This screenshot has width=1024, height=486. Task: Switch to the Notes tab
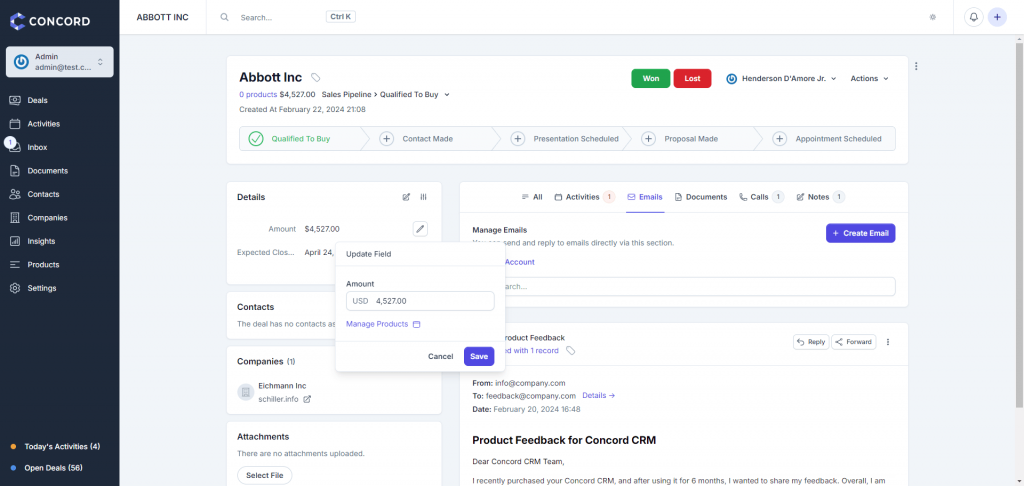coord(820,197)
